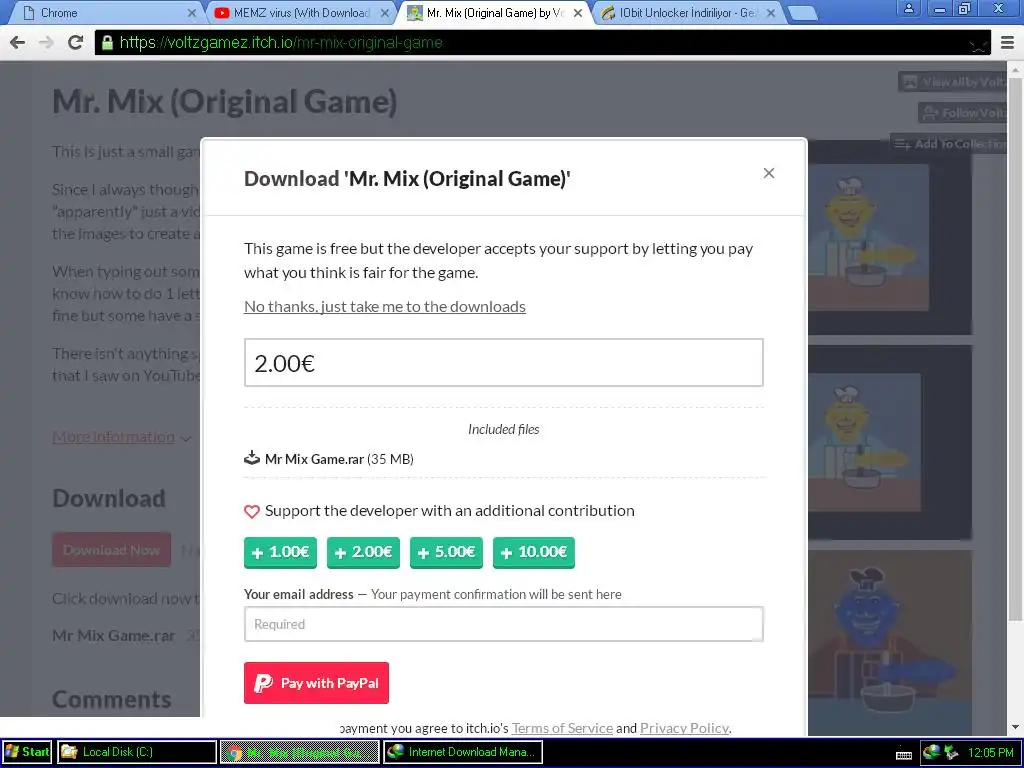Open the Chrome hamburger menu
The width and height of the screenshot is (1024, 768).
tap(1007, 43)
